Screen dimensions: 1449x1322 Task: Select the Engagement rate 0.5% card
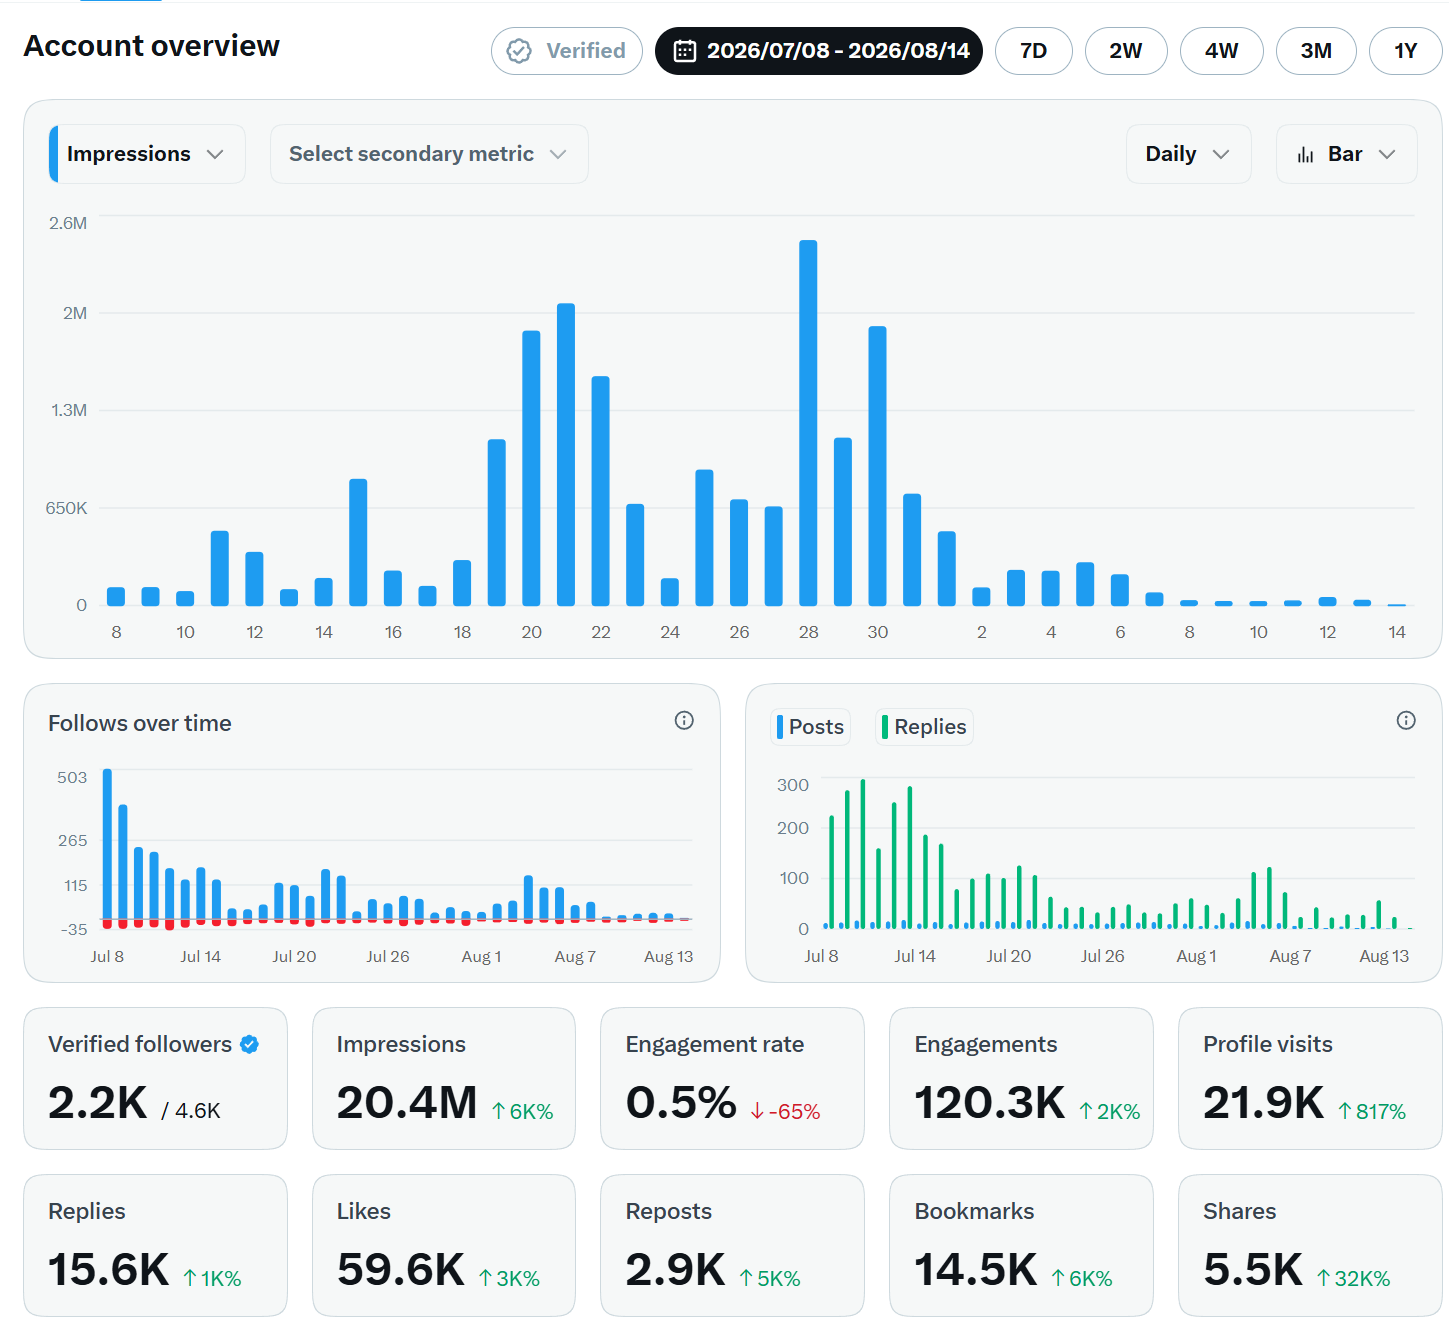pos(732,1078)
